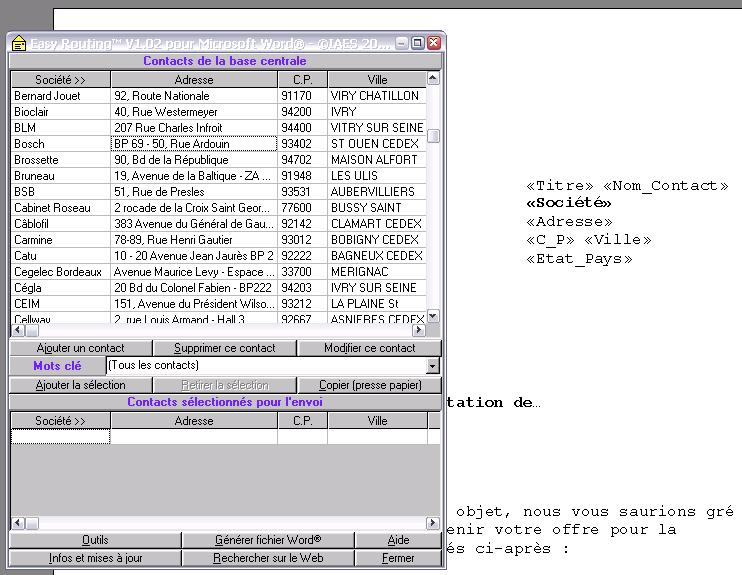
Task: Click 'Ajouter un contact' button
Action: point(80,348)
